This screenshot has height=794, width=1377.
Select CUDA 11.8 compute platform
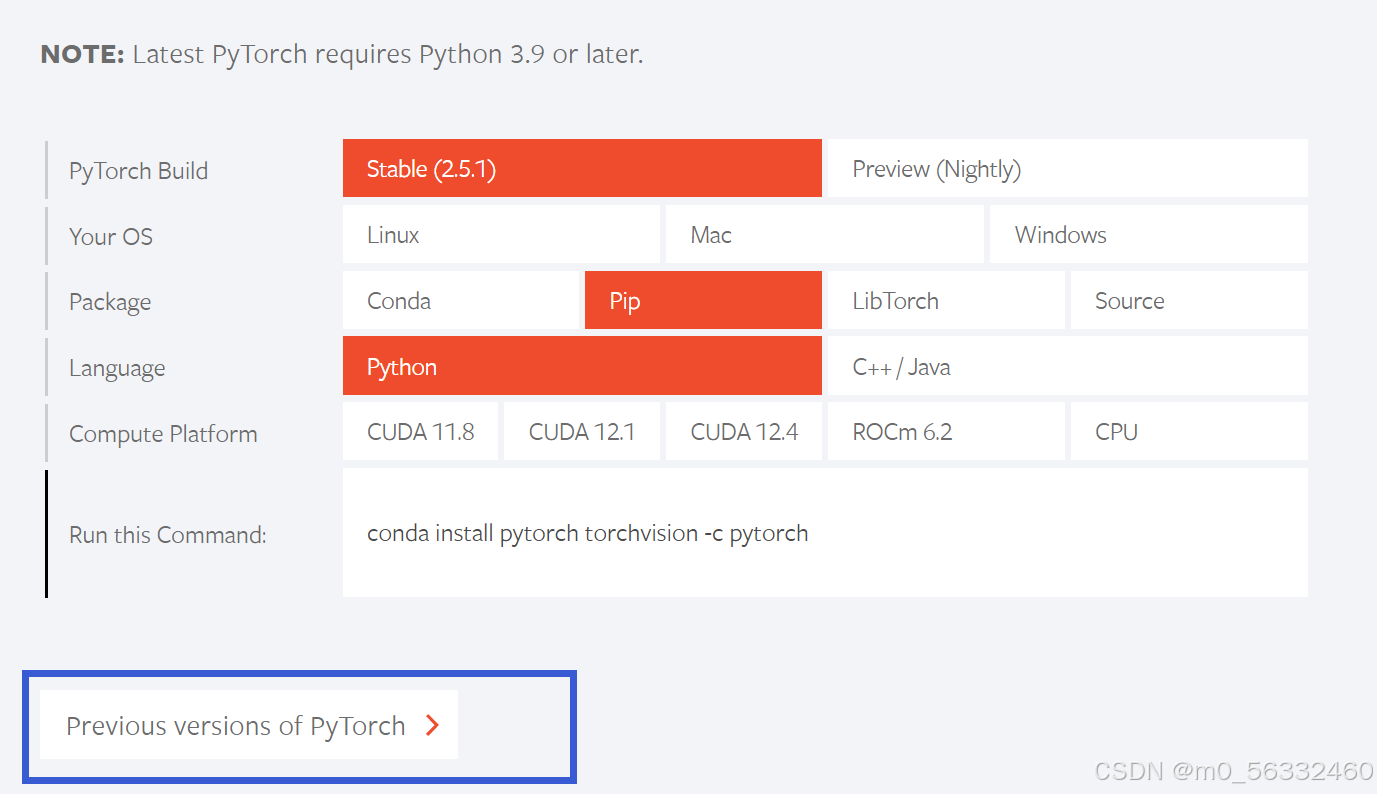tap(420, 431)
